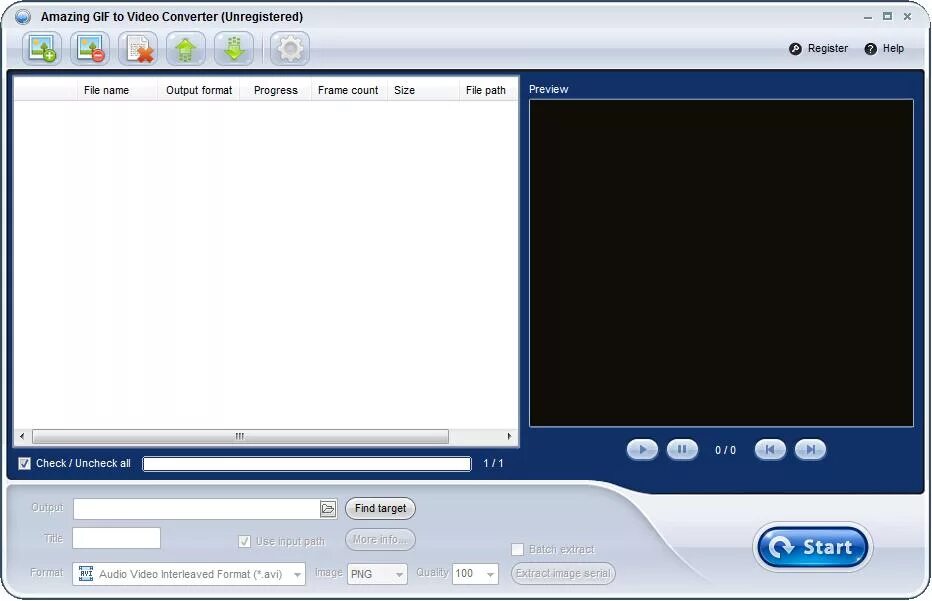
Task: Enable the Batch extract checkbox
Action: coord(517,549)
